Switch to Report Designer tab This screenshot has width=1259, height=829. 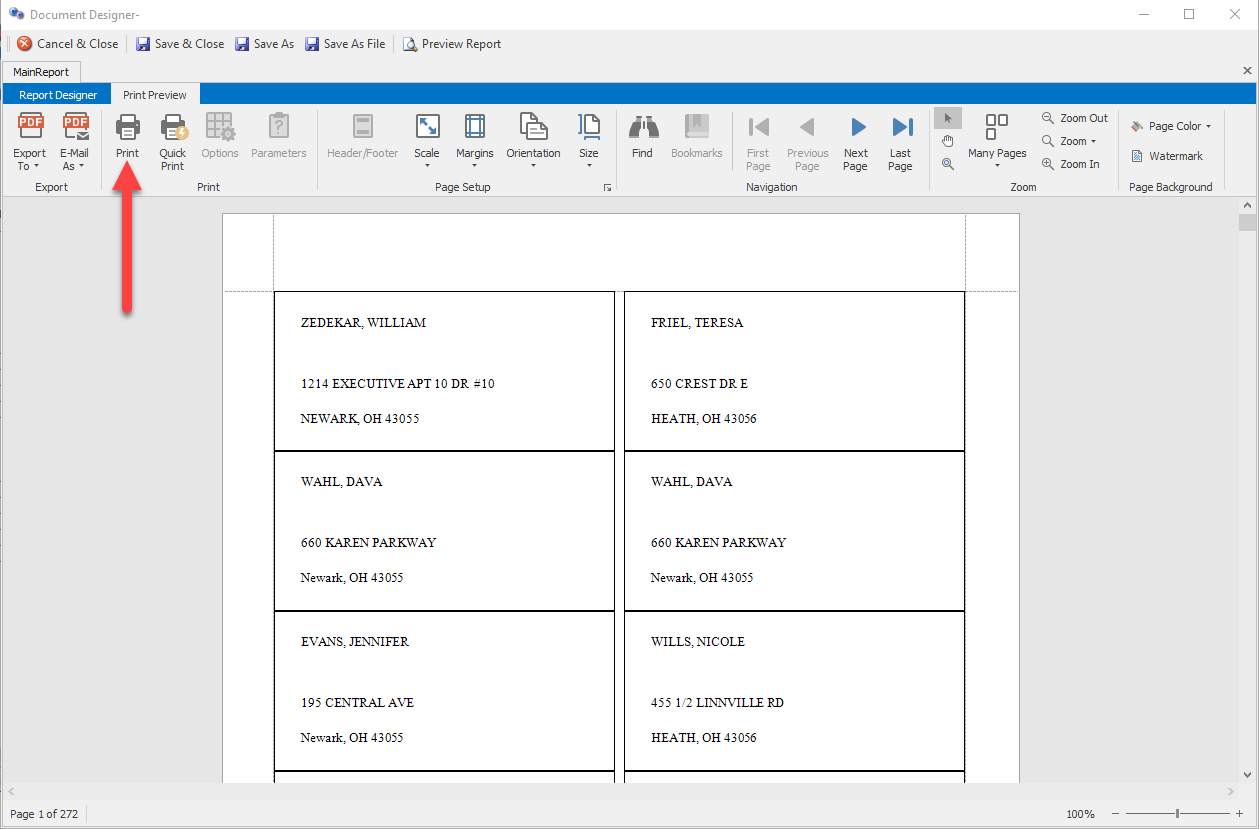[58, 95]
